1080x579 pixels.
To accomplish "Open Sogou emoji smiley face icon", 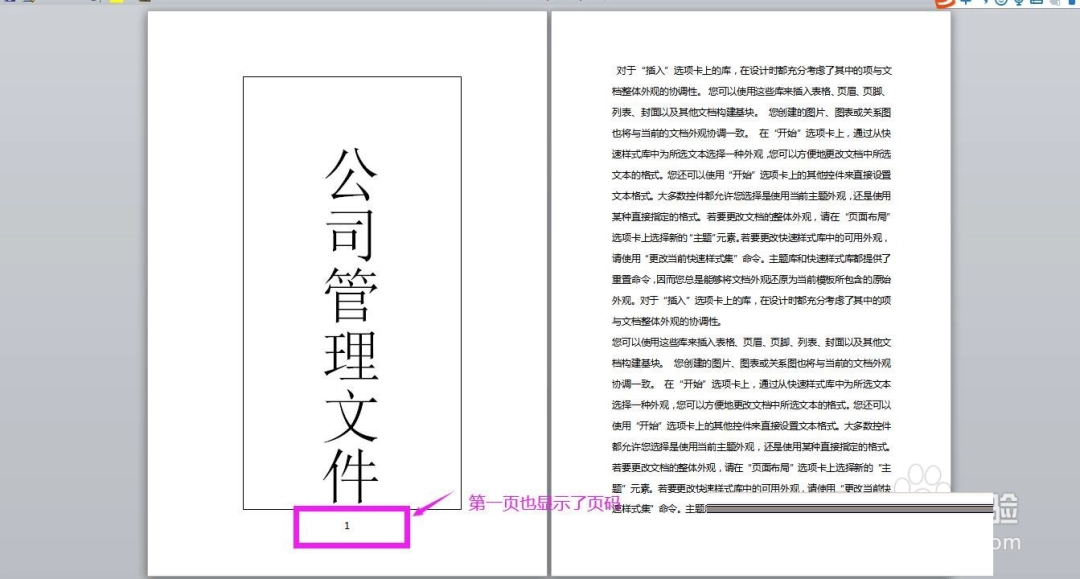I will pyautogui.click(x=1001, y=2).
